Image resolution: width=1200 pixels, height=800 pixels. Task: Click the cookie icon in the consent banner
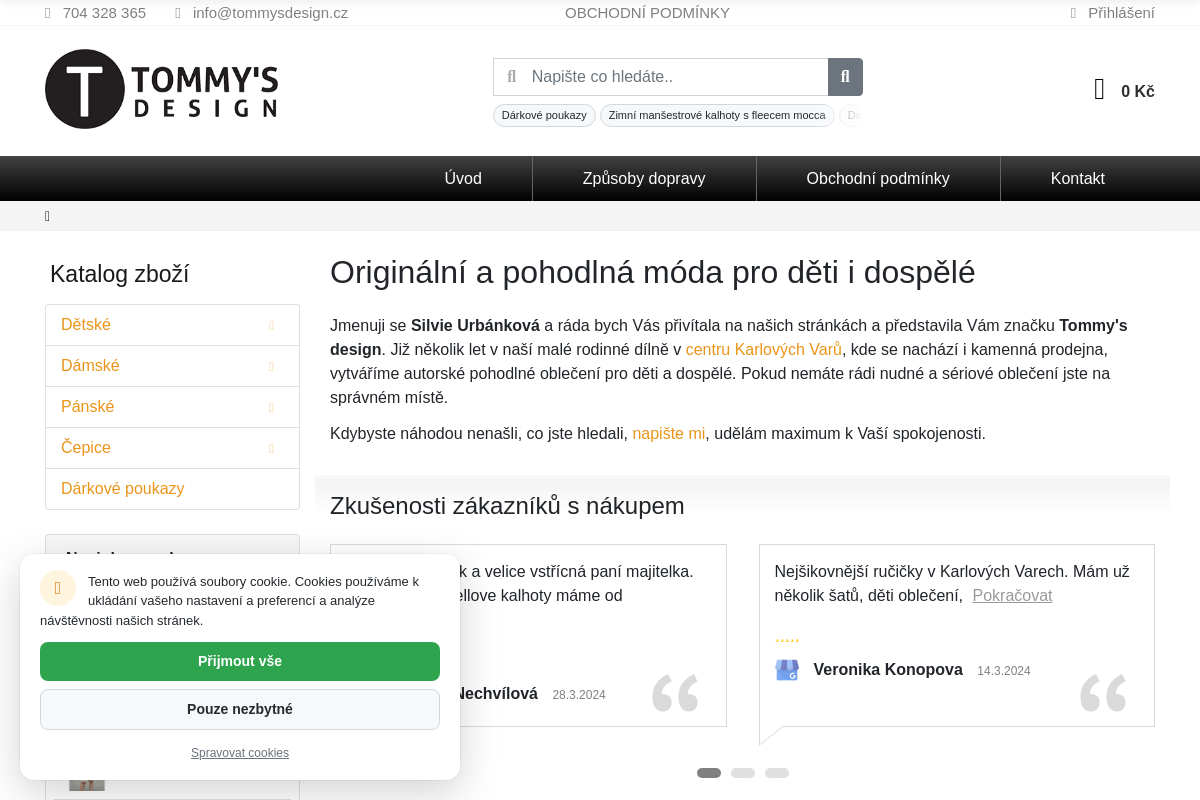coord(58,588)
